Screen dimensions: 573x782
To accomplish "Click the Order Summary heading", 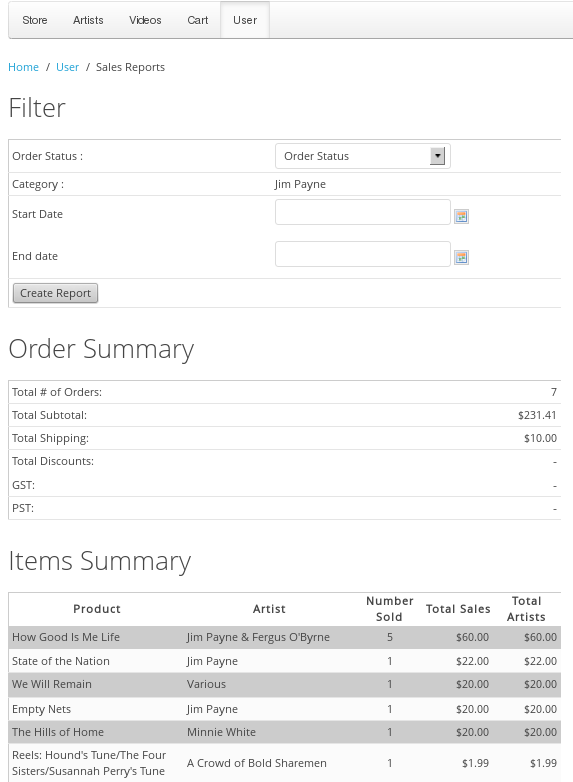I will coord(101,349).
